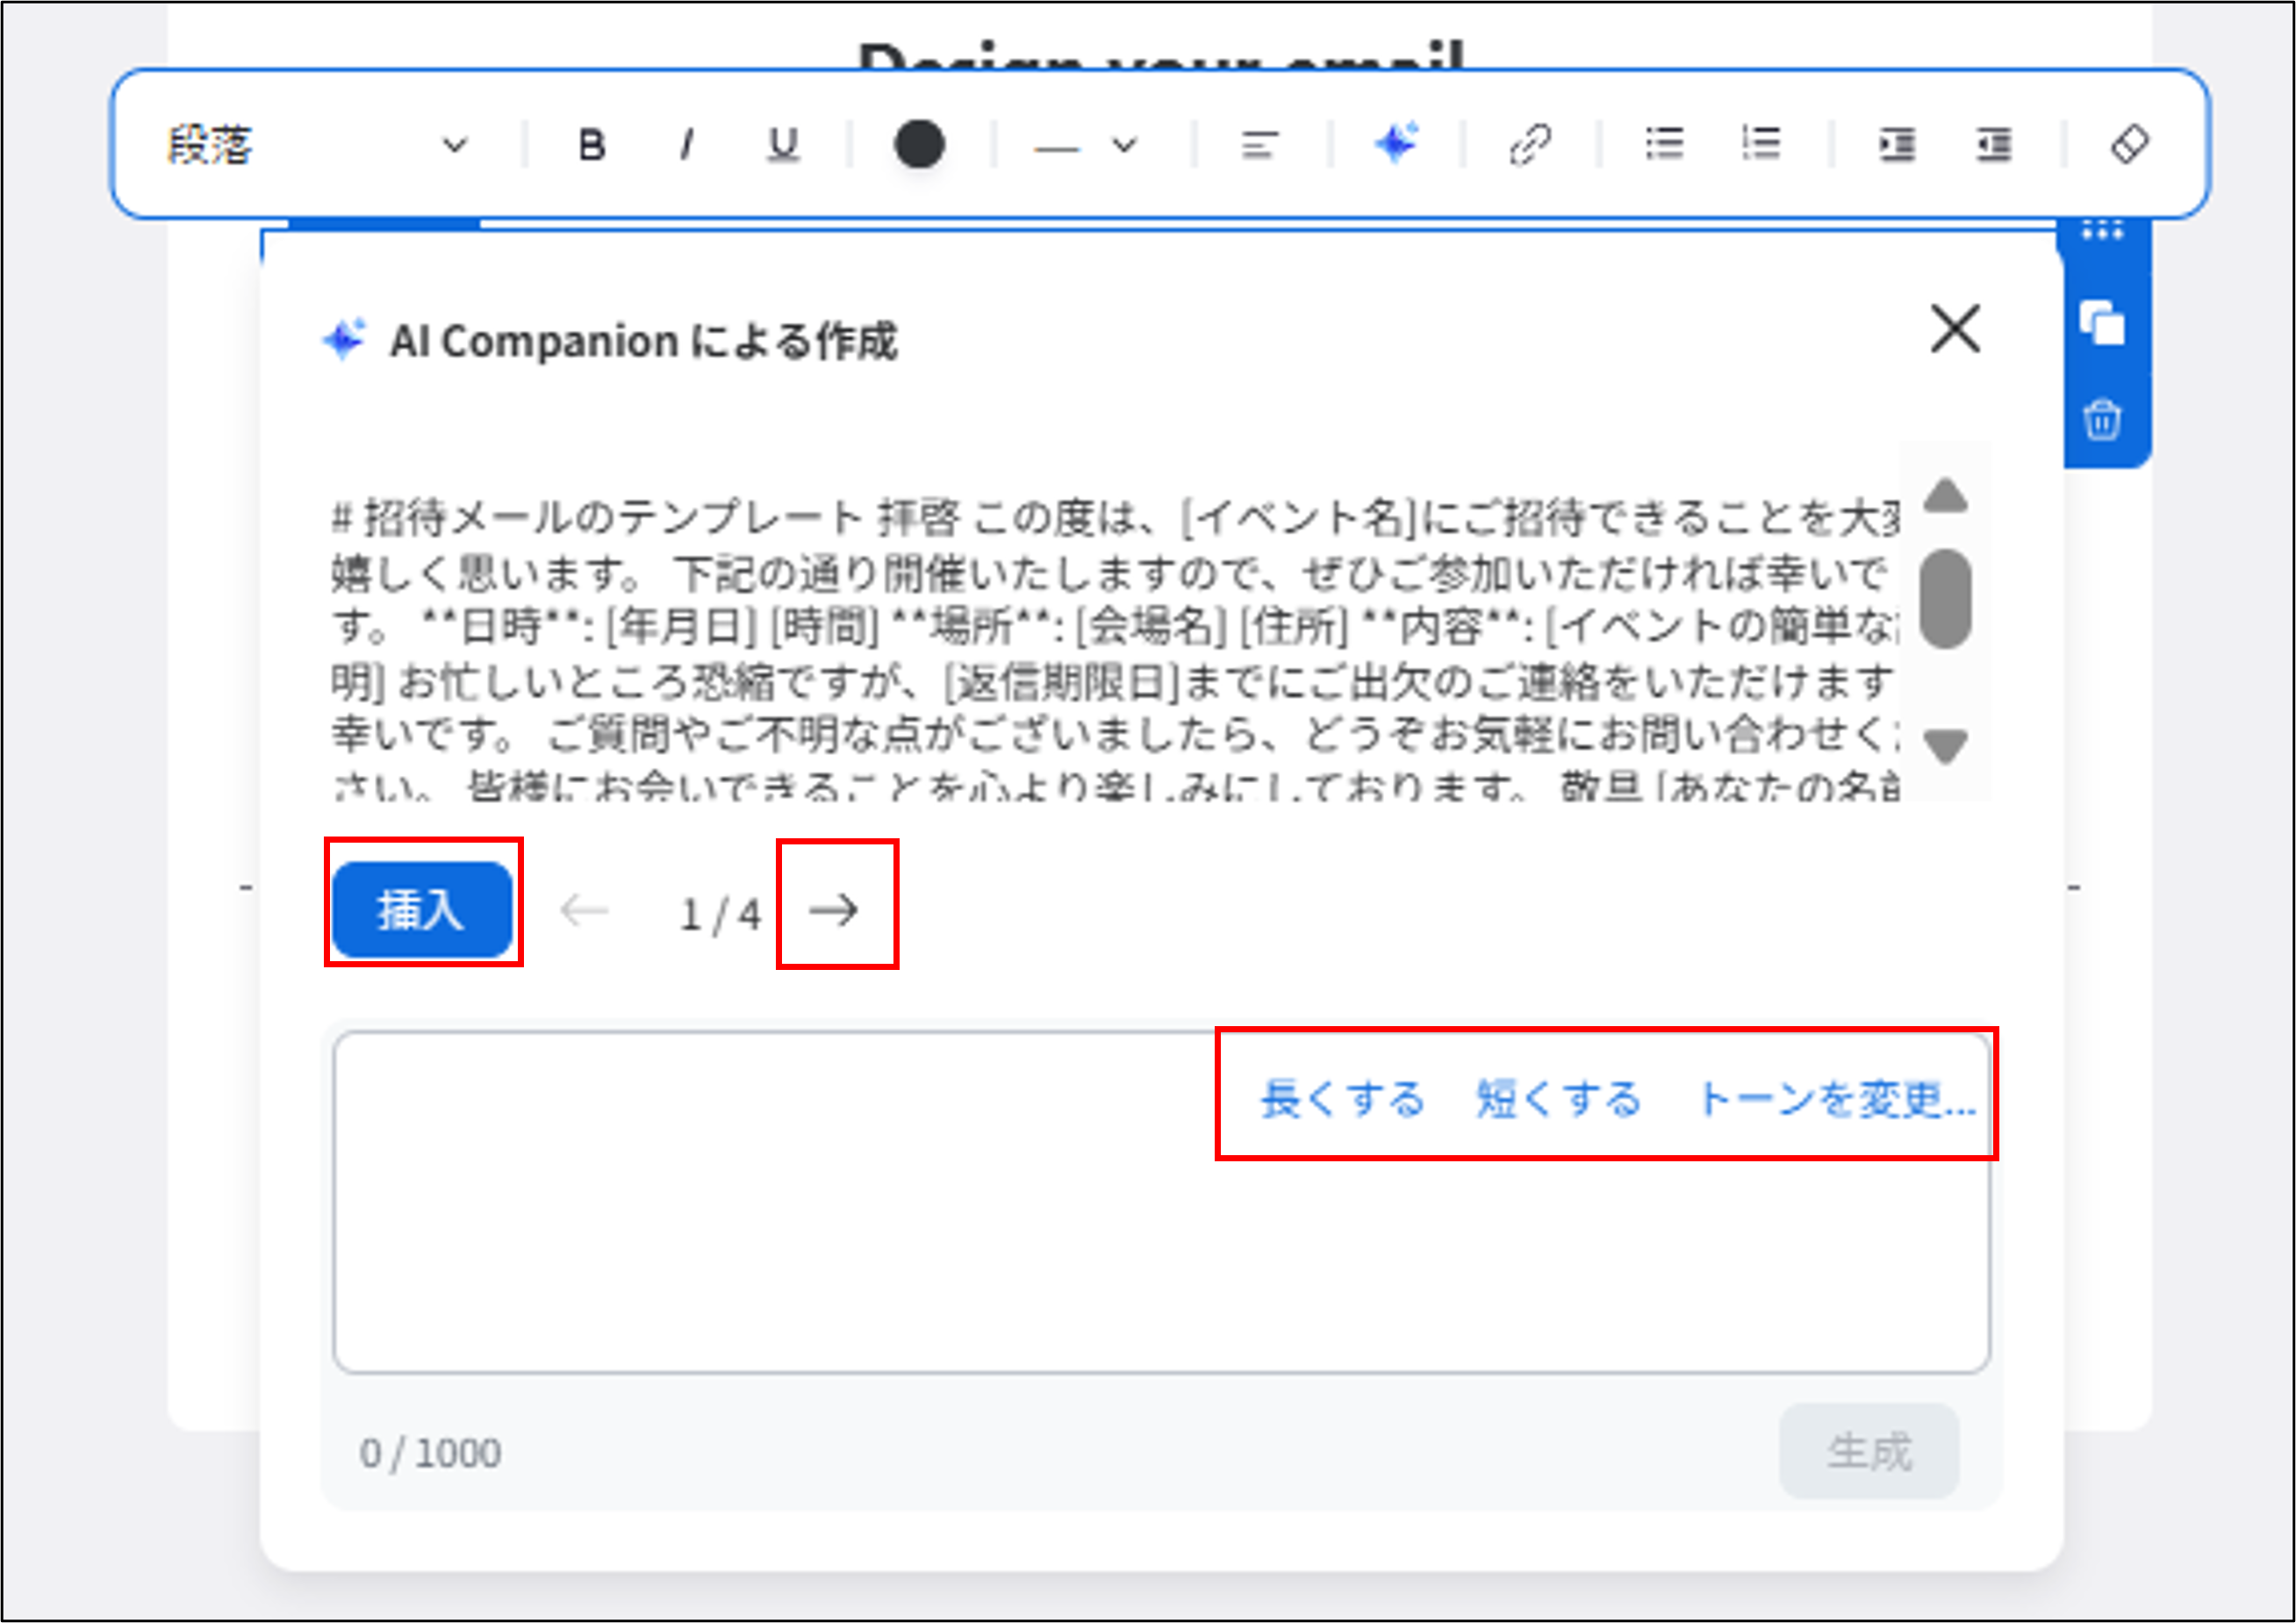This screenshot has height=1623, width=2296.
Task: Duplicate the block with the copy icon
Action: click(x=2103, y=323)
